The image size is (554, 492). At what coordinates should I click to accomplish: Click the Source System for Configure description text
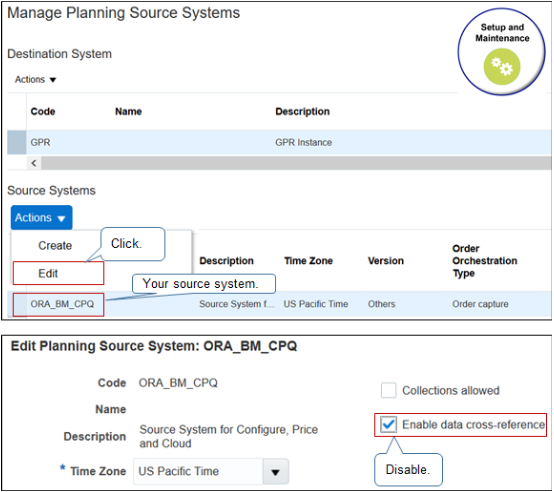pyautogui.click(x=229, y=437)
